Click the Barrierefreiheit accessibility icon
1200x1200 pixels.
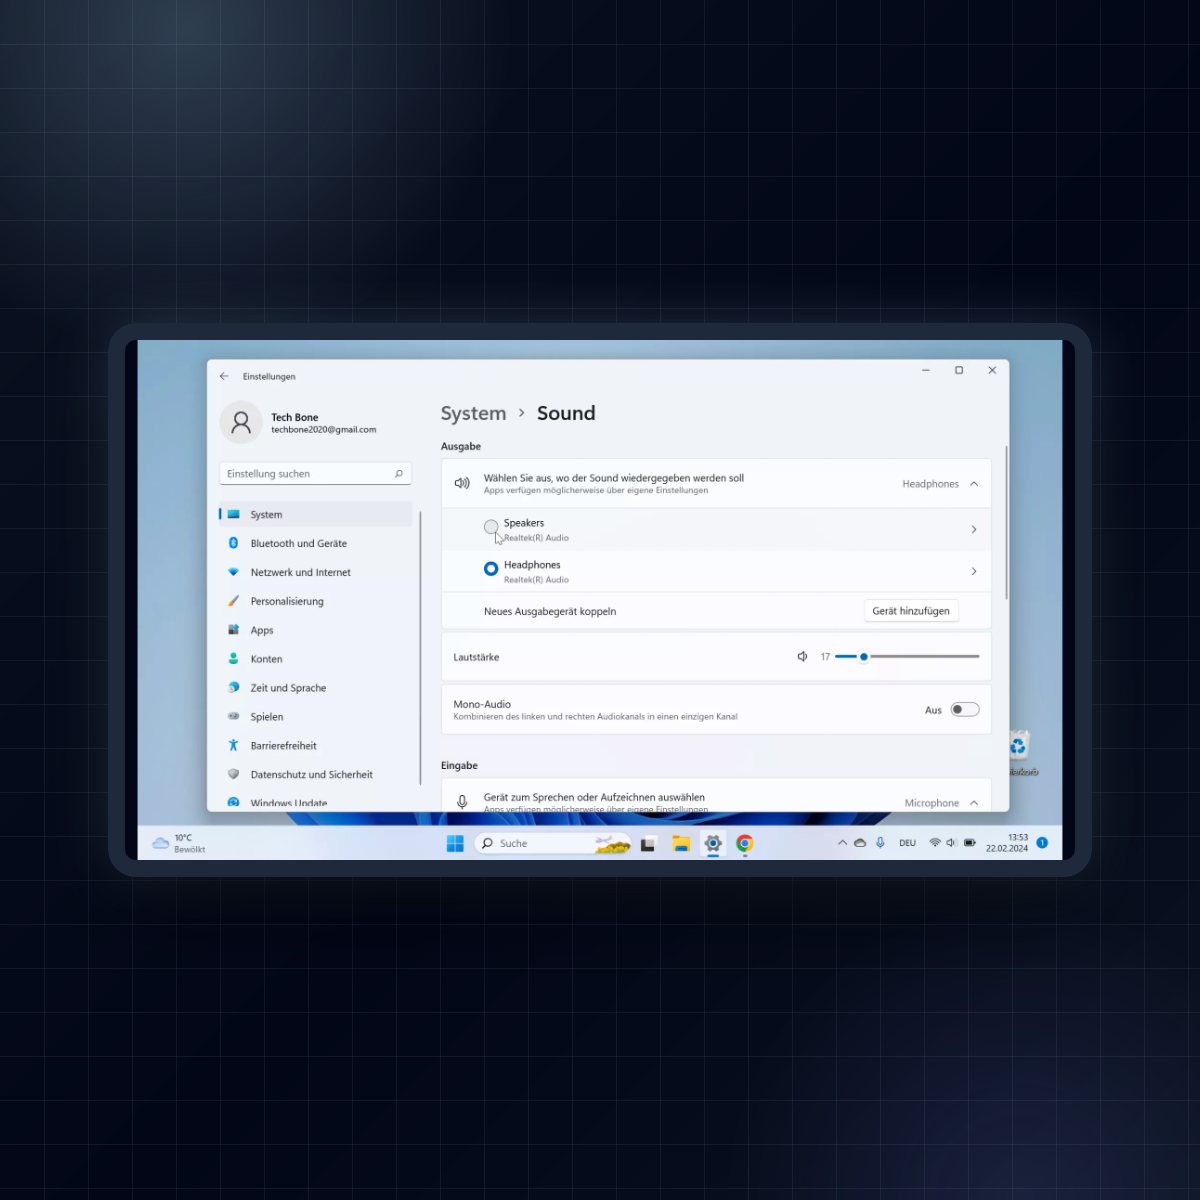coord(233,745)
